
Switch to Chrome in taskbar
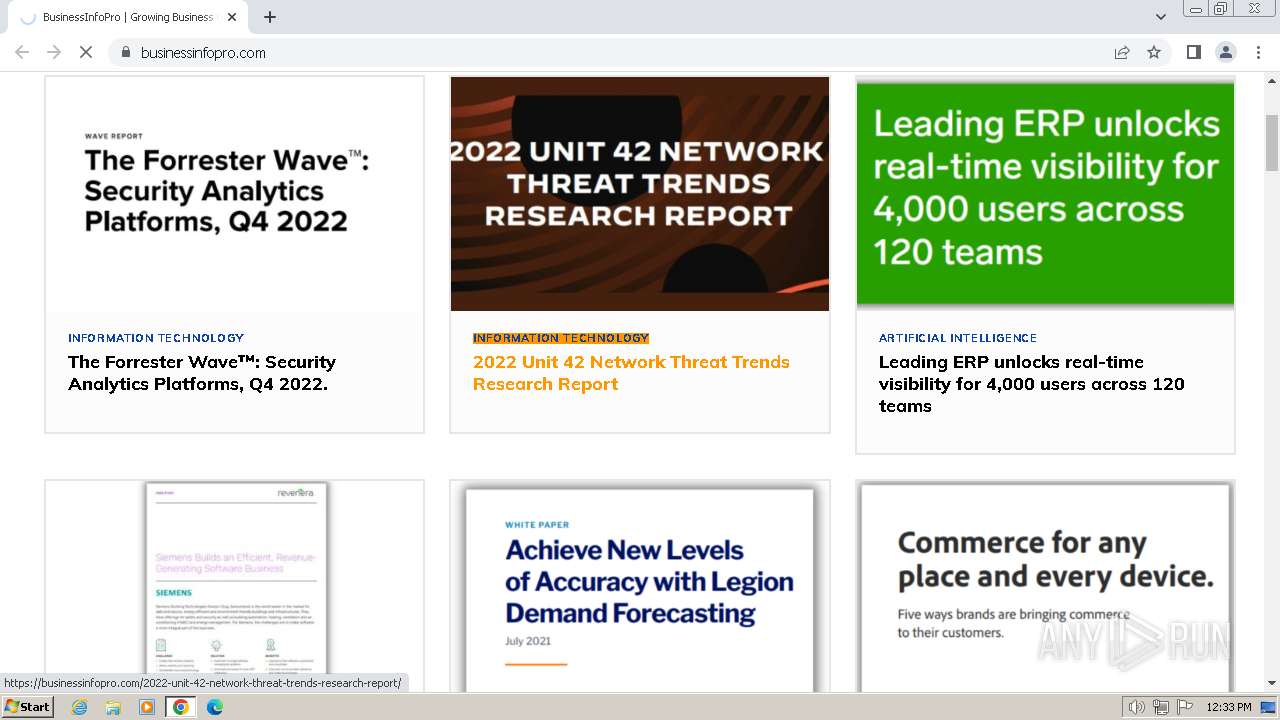point(181,707)
